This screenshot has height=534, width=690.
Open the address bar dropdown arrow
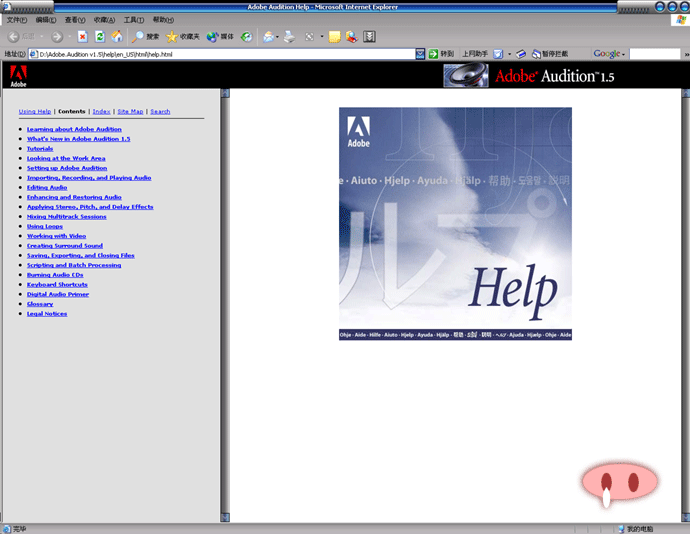420,54
